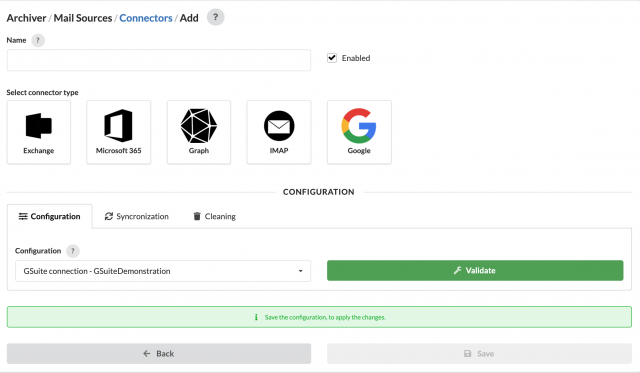Choose the Graph connector type

coord(199,132)
